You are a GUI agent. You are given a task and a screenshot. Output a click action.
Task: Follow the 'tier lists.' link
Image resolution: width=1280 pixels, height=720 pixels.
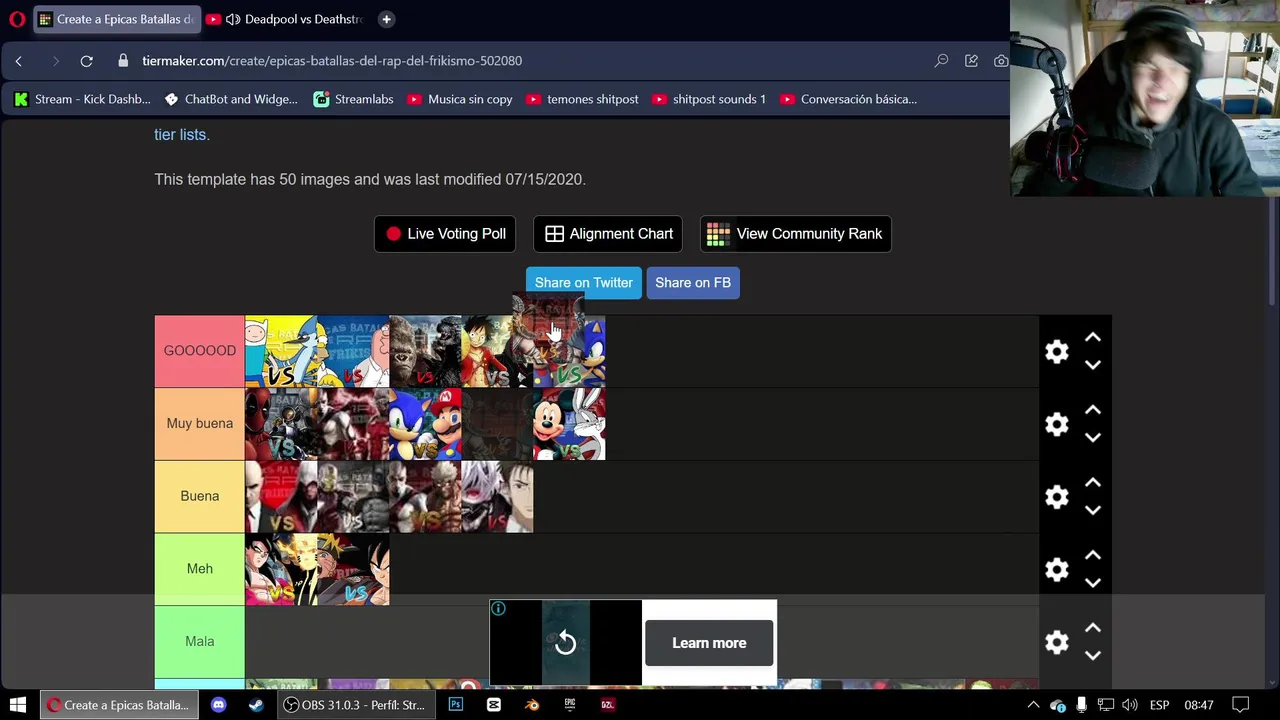pyautogui.click(x=181, y=135)
